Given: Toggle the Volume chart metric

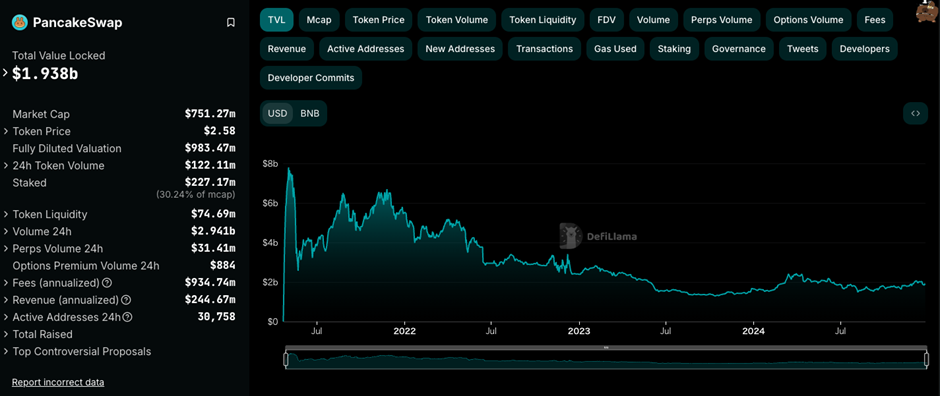Looking at the screenshot, I should point(653,20).
